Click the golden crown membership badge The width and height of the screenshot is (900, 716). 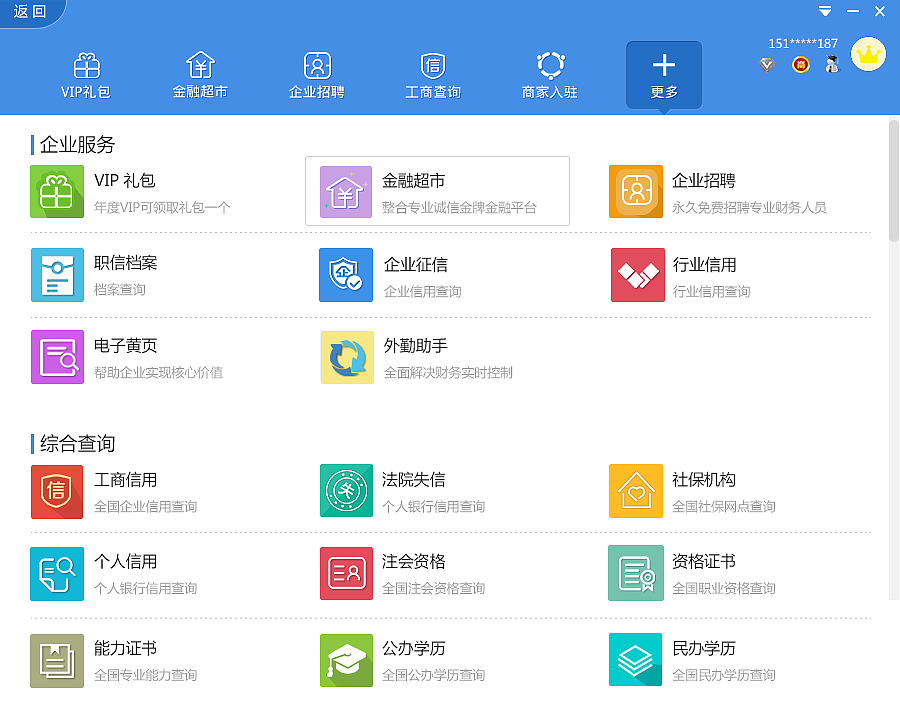(868, 54)
